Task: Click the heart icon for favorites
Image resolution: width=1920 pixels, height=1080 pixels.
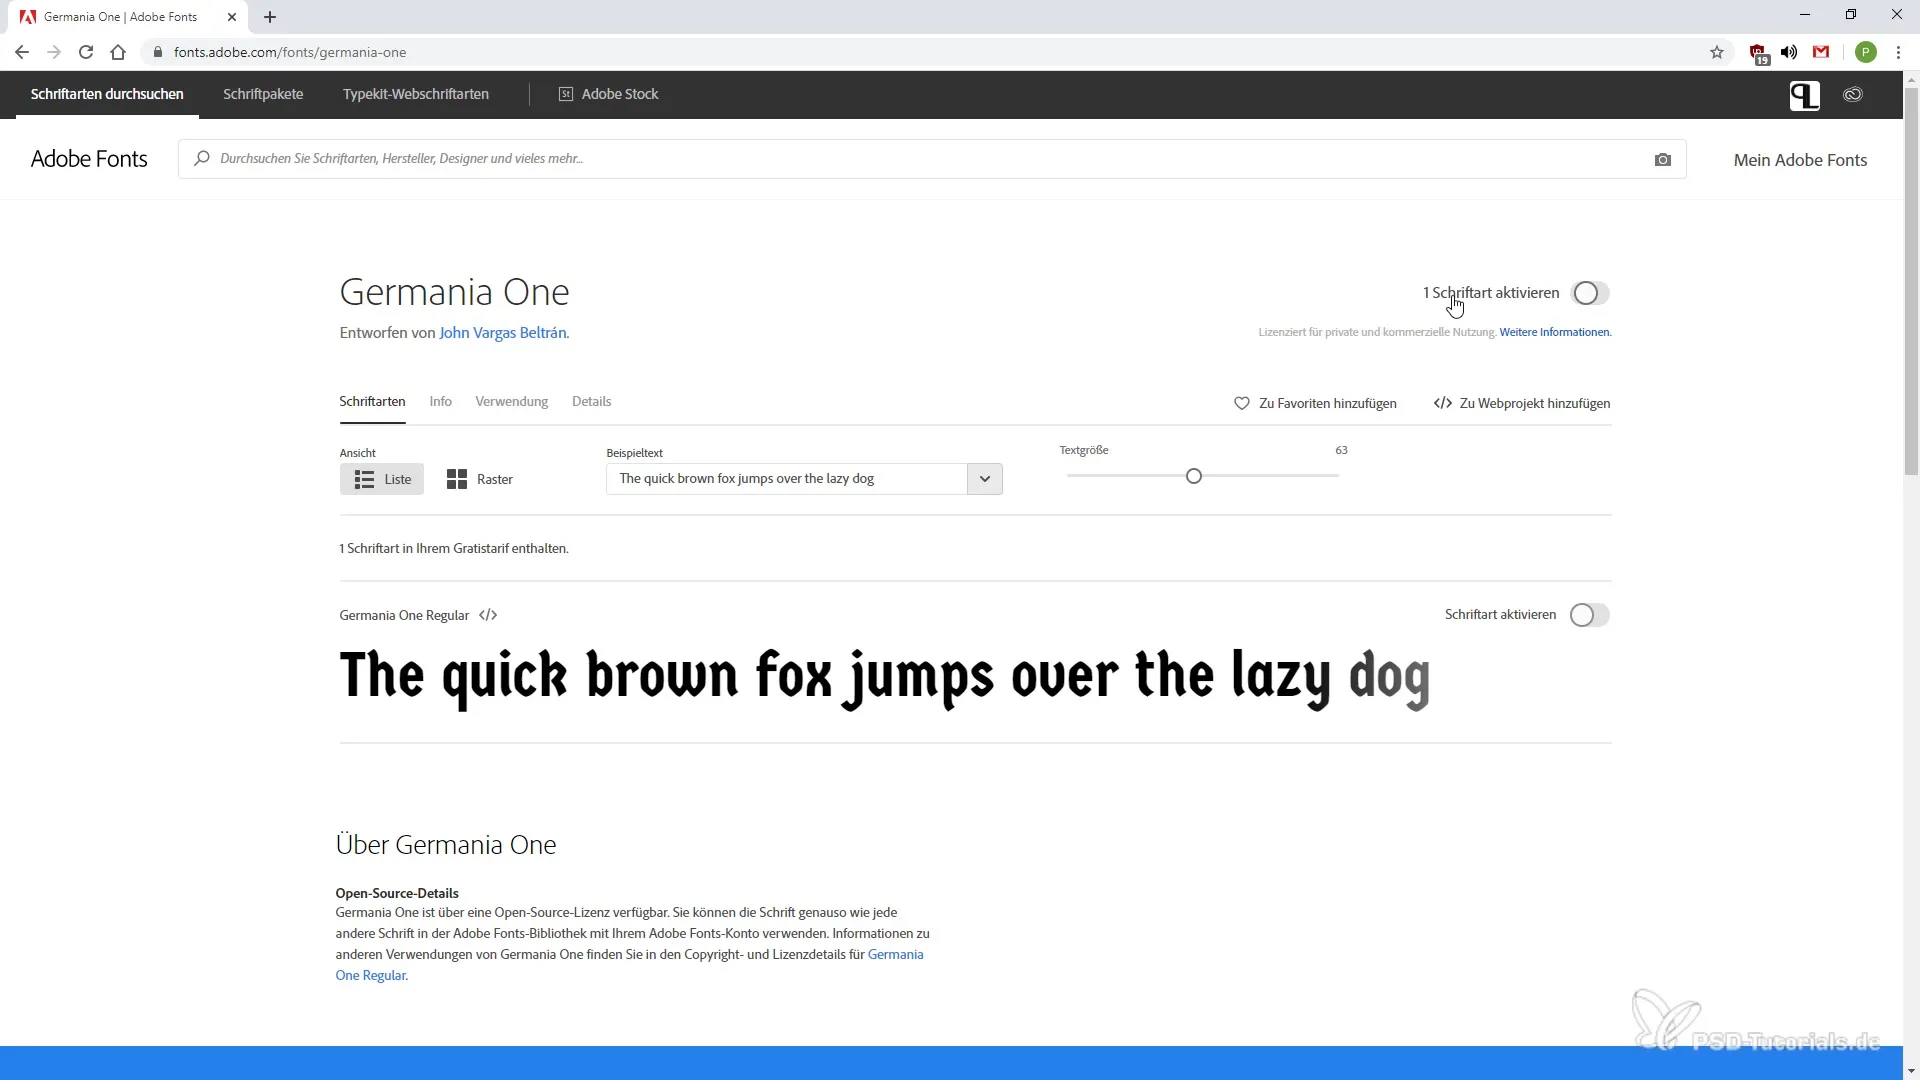Action: 1241,403
